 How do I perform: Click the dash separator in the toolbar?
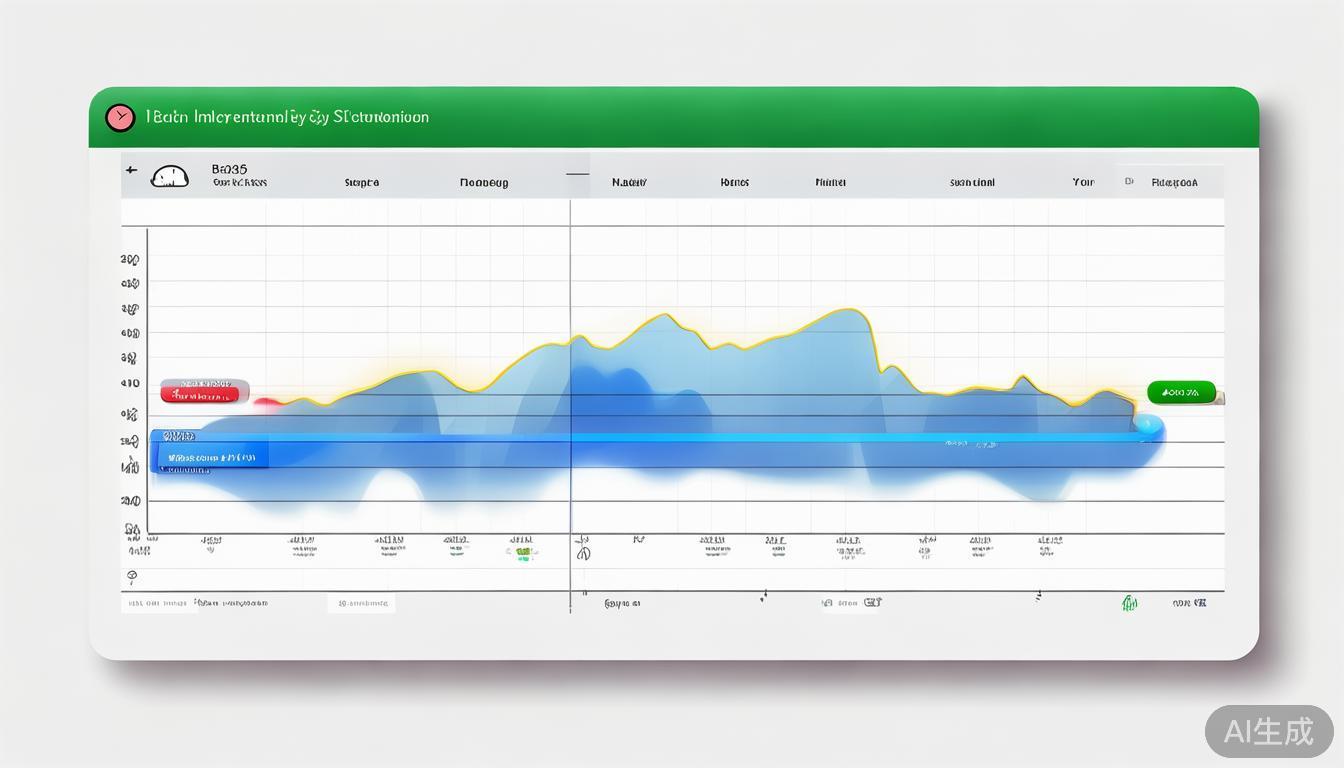click(577, 174)
